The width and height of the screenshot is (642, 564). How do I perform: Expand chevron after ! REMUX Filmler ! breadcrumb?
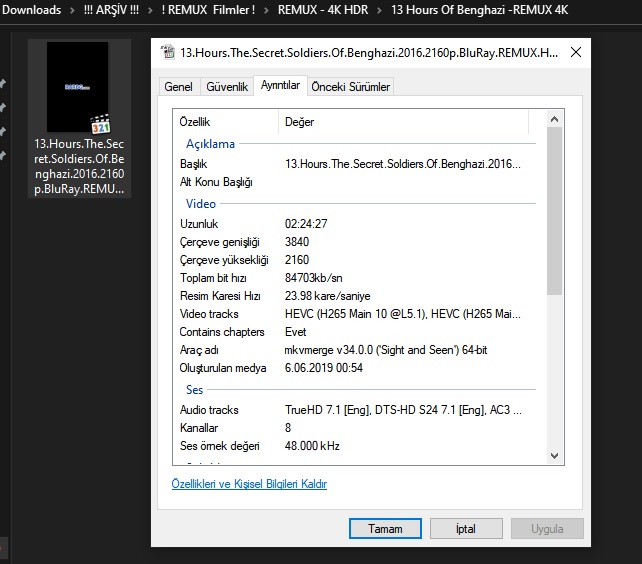click(267, 10)
